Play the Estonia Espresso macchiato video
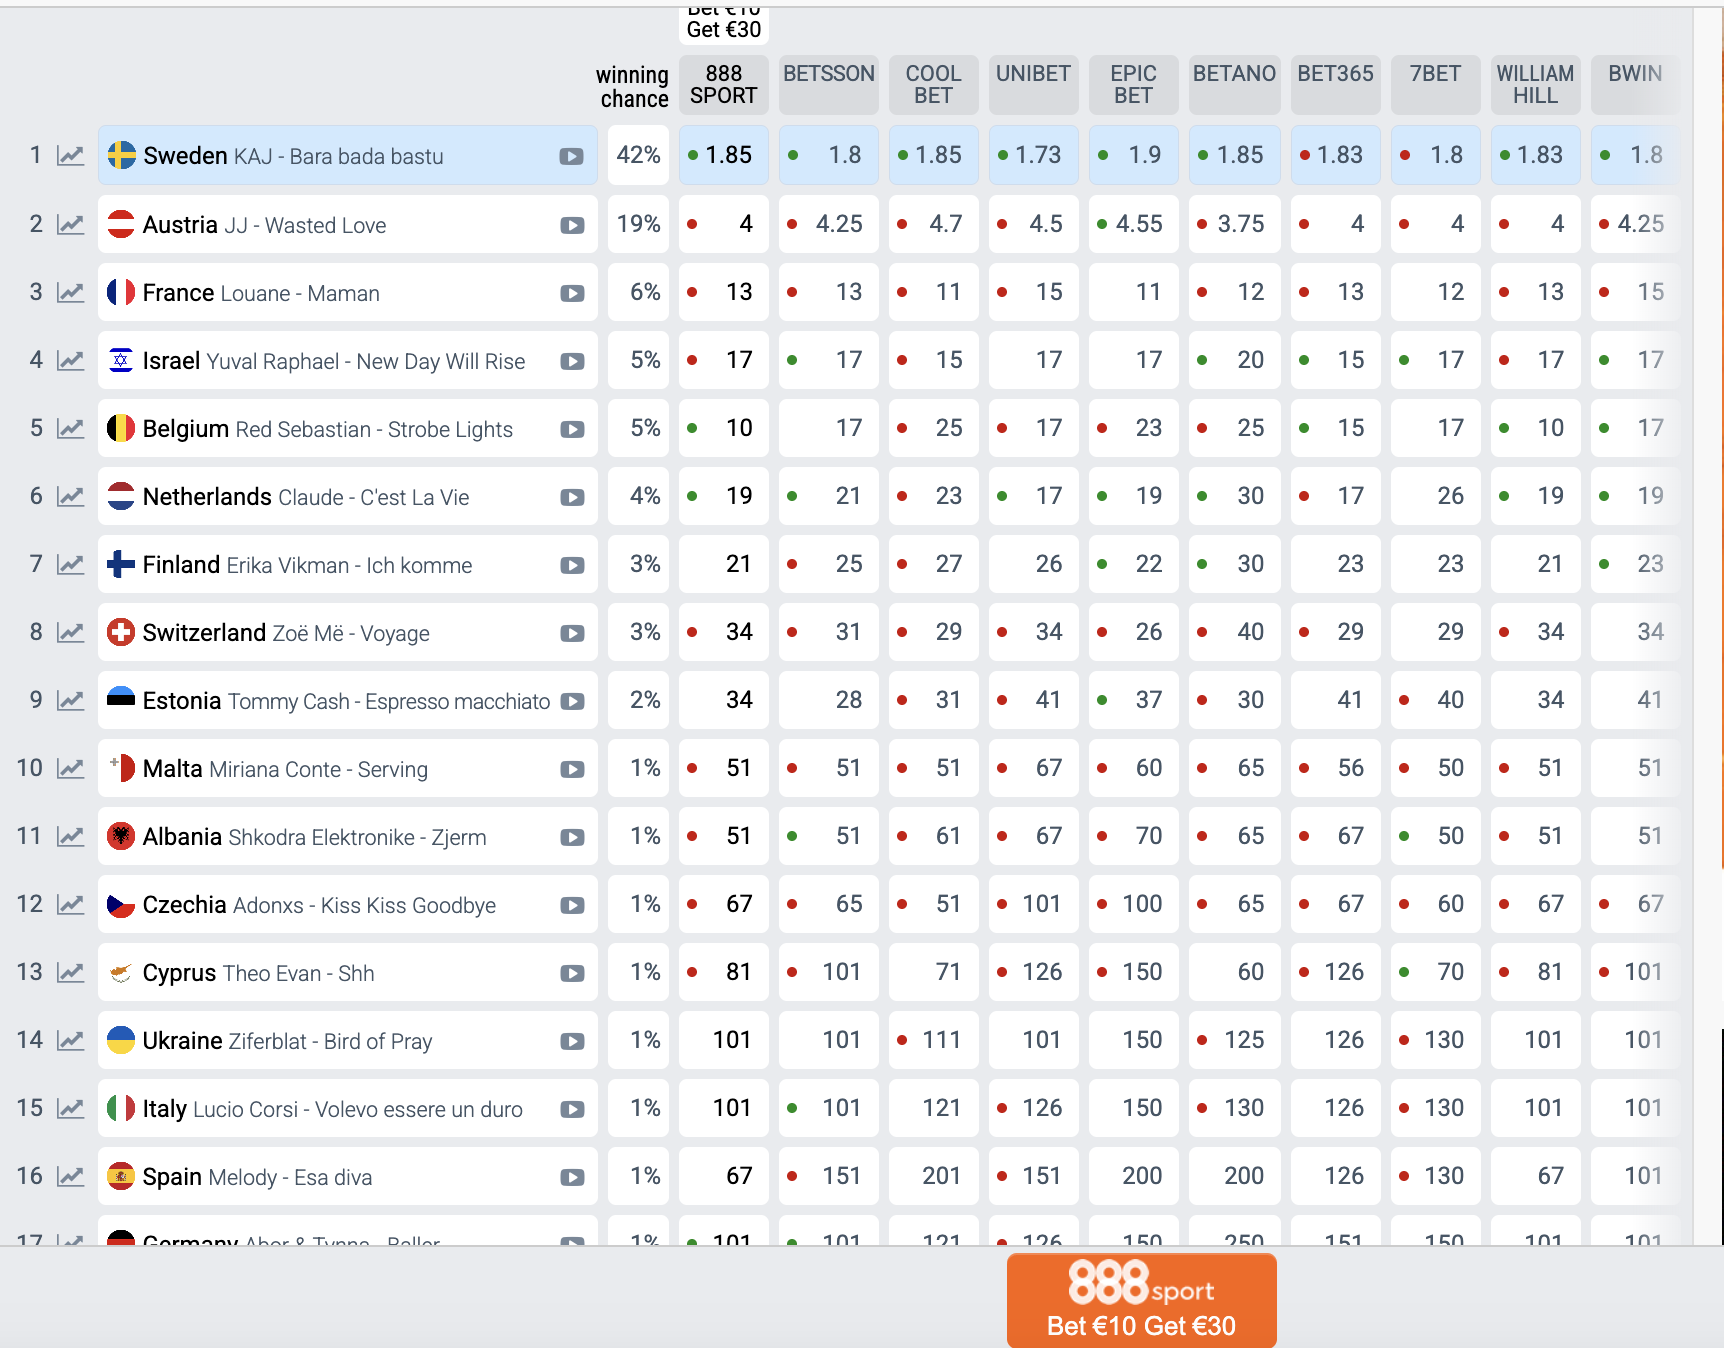Image resolution: width=1724 pixels, height=1348 pixels. [572, 701]
